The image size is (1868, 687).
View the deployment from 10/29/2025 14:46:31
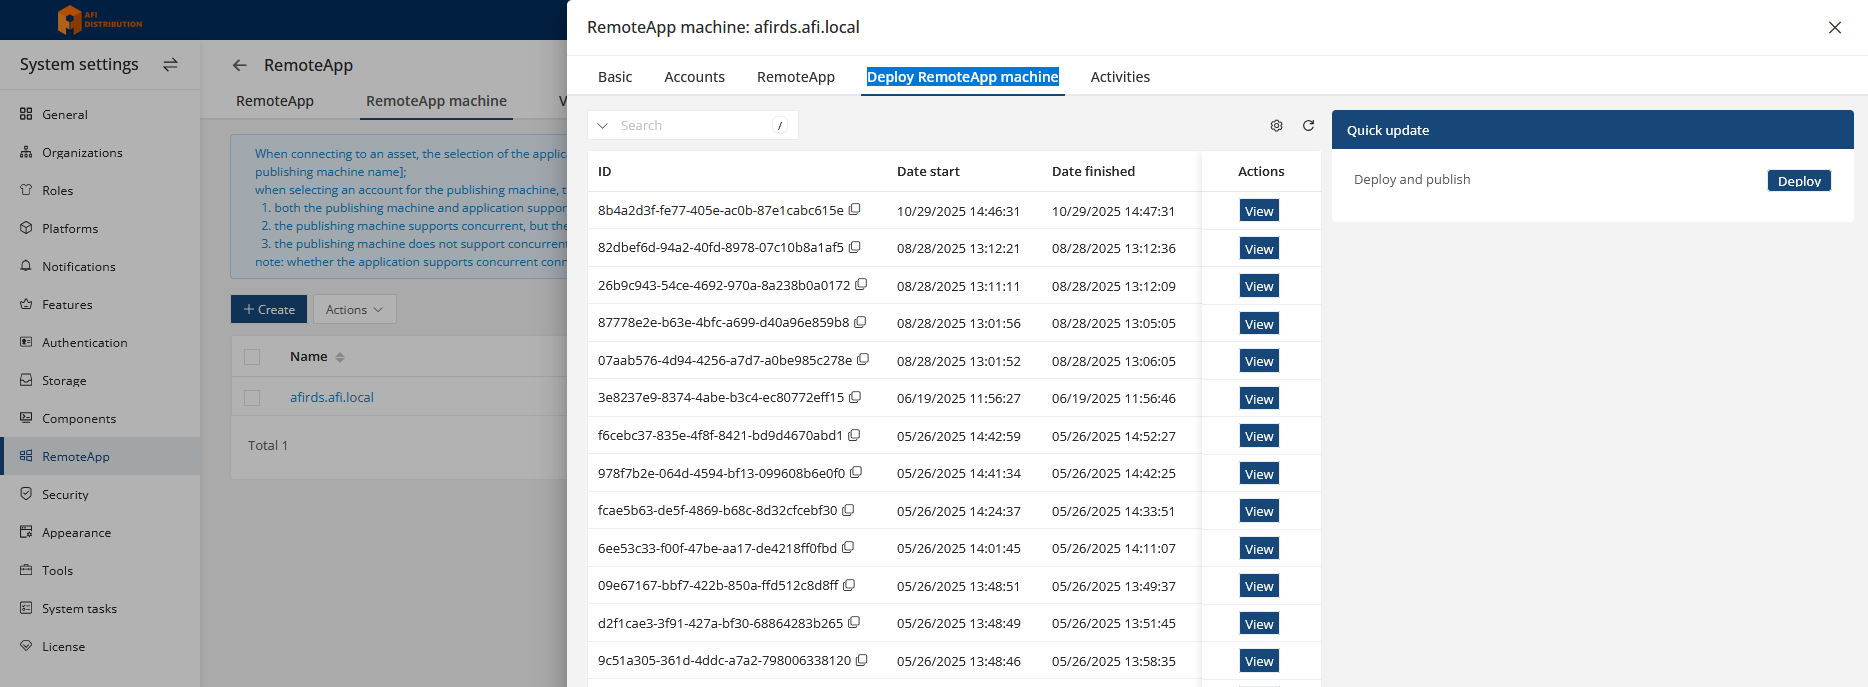click(1259, 211)
